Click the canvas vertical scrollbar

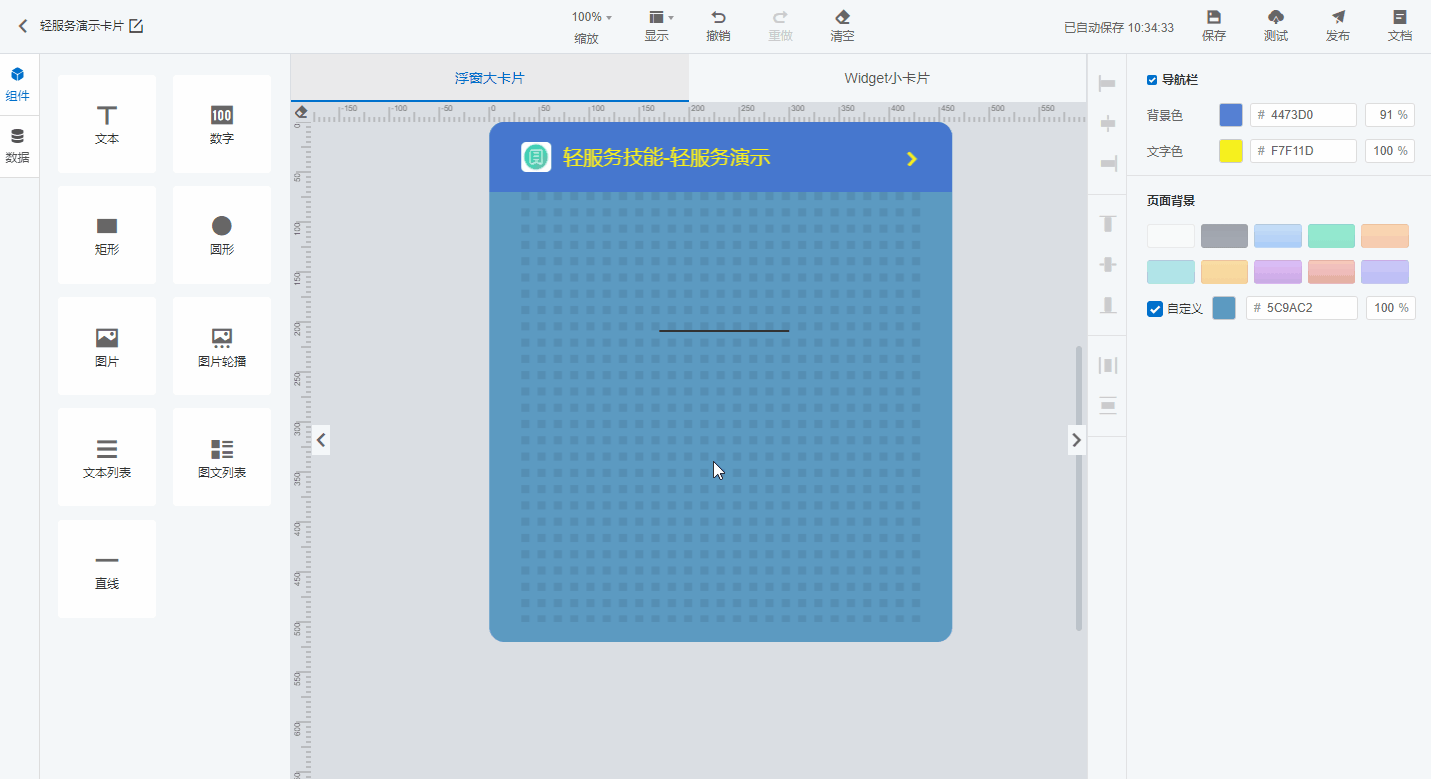1079,488
